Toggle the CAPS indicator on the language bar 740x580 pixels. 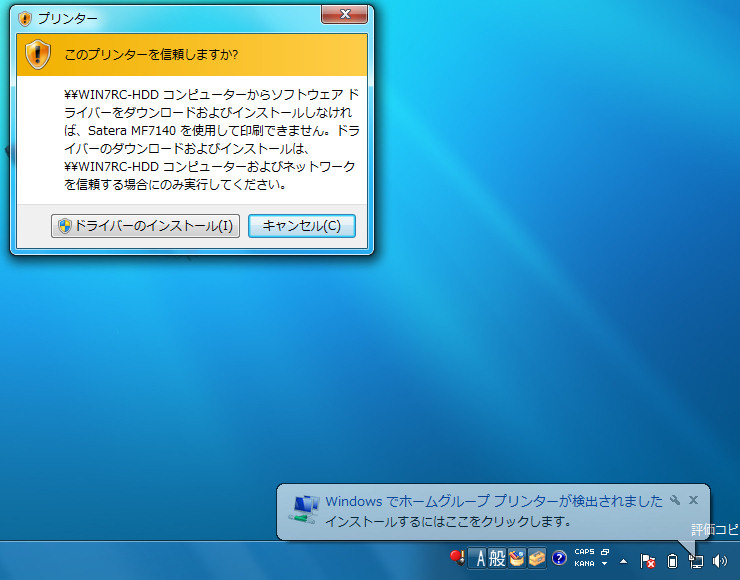point(584,552)
